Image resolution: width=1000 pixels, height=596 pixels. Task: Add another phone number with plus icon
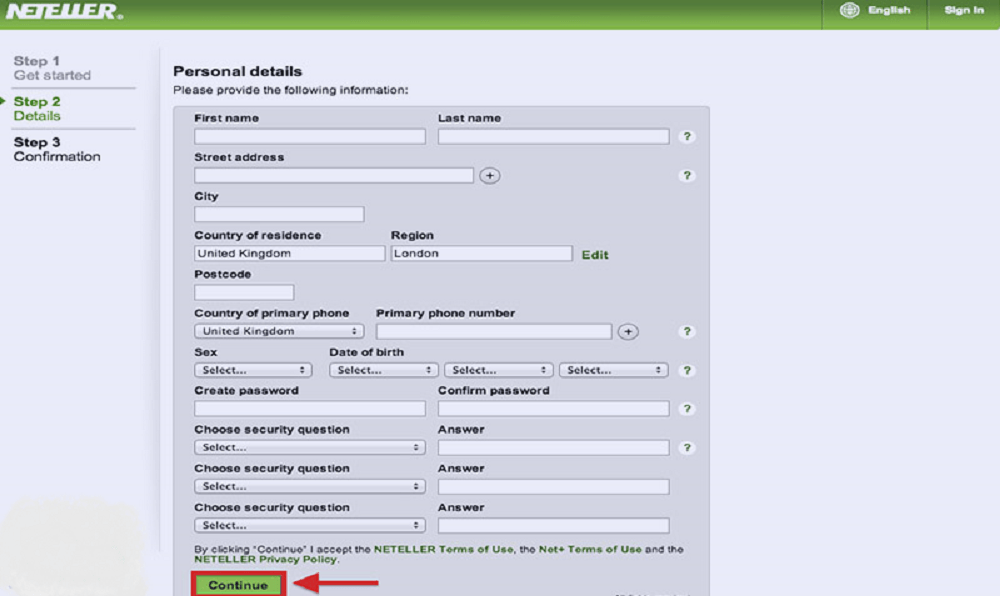tap(628, 332)
